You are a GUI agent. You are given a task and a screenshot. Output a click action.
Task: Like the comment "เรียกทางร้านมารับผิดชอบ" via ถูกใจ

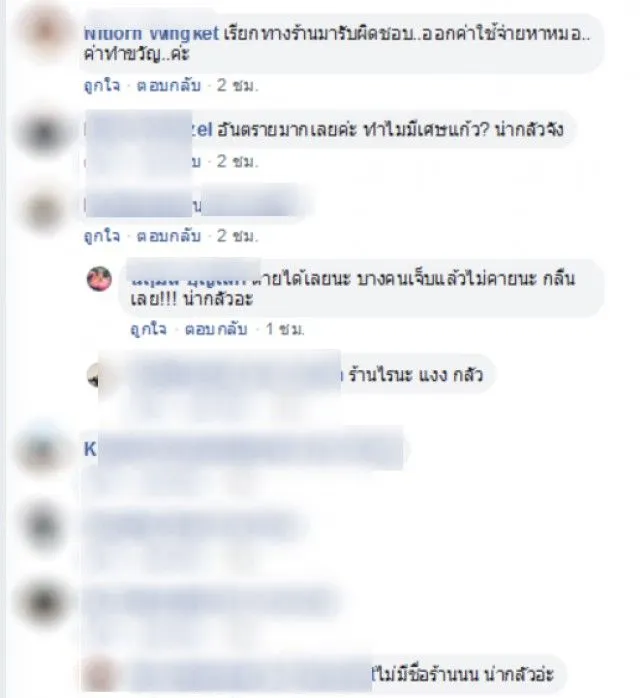102,85
